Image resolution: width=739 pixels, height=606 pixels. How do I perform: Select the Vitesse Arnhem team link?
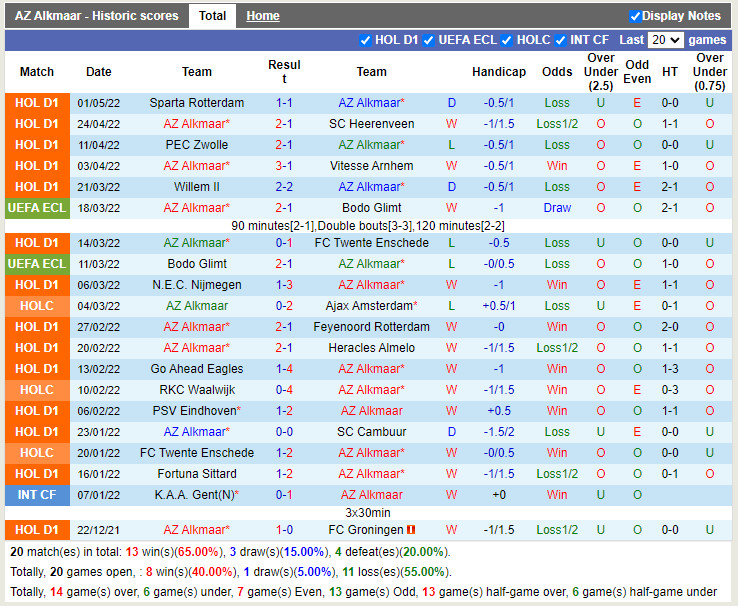pos(371,166)
